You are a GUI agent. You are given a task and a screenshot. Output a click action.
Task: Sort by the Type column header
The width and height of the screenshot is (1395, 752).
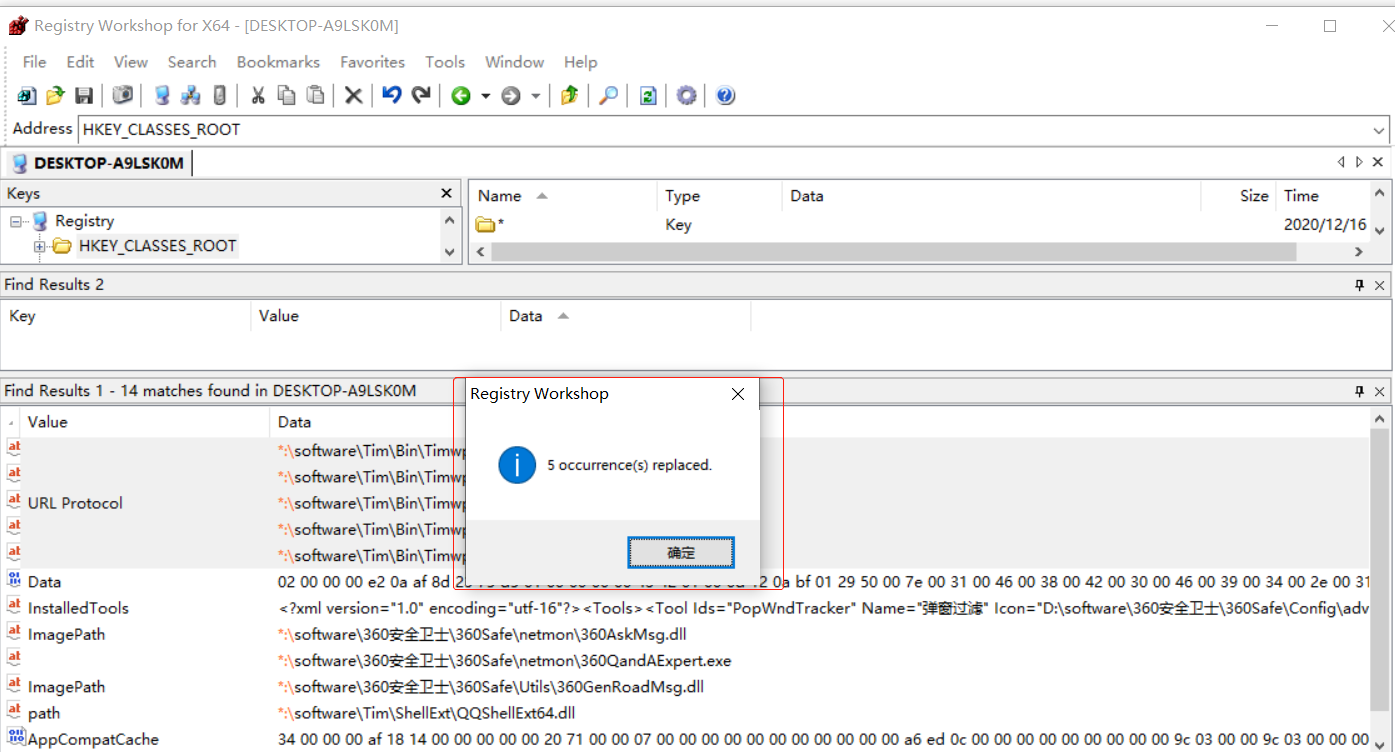(719, 196)
